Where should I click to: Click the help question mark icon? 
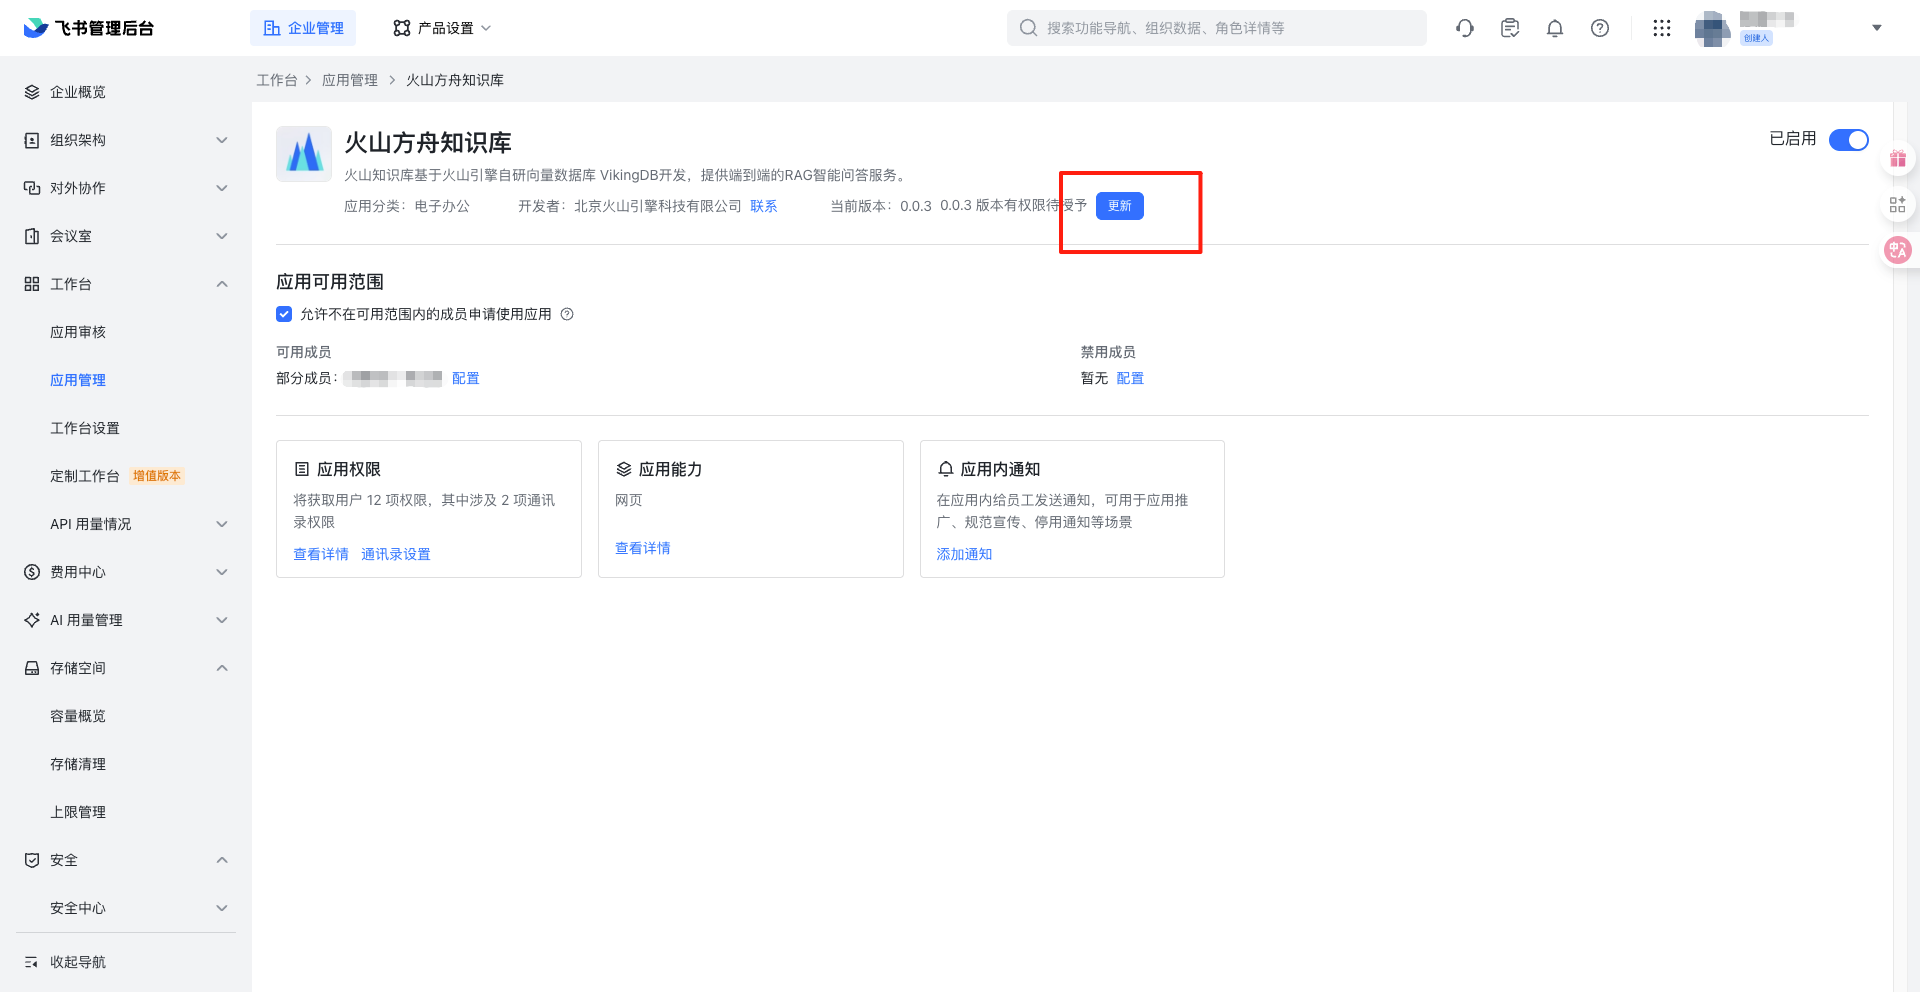point(1599,28)
